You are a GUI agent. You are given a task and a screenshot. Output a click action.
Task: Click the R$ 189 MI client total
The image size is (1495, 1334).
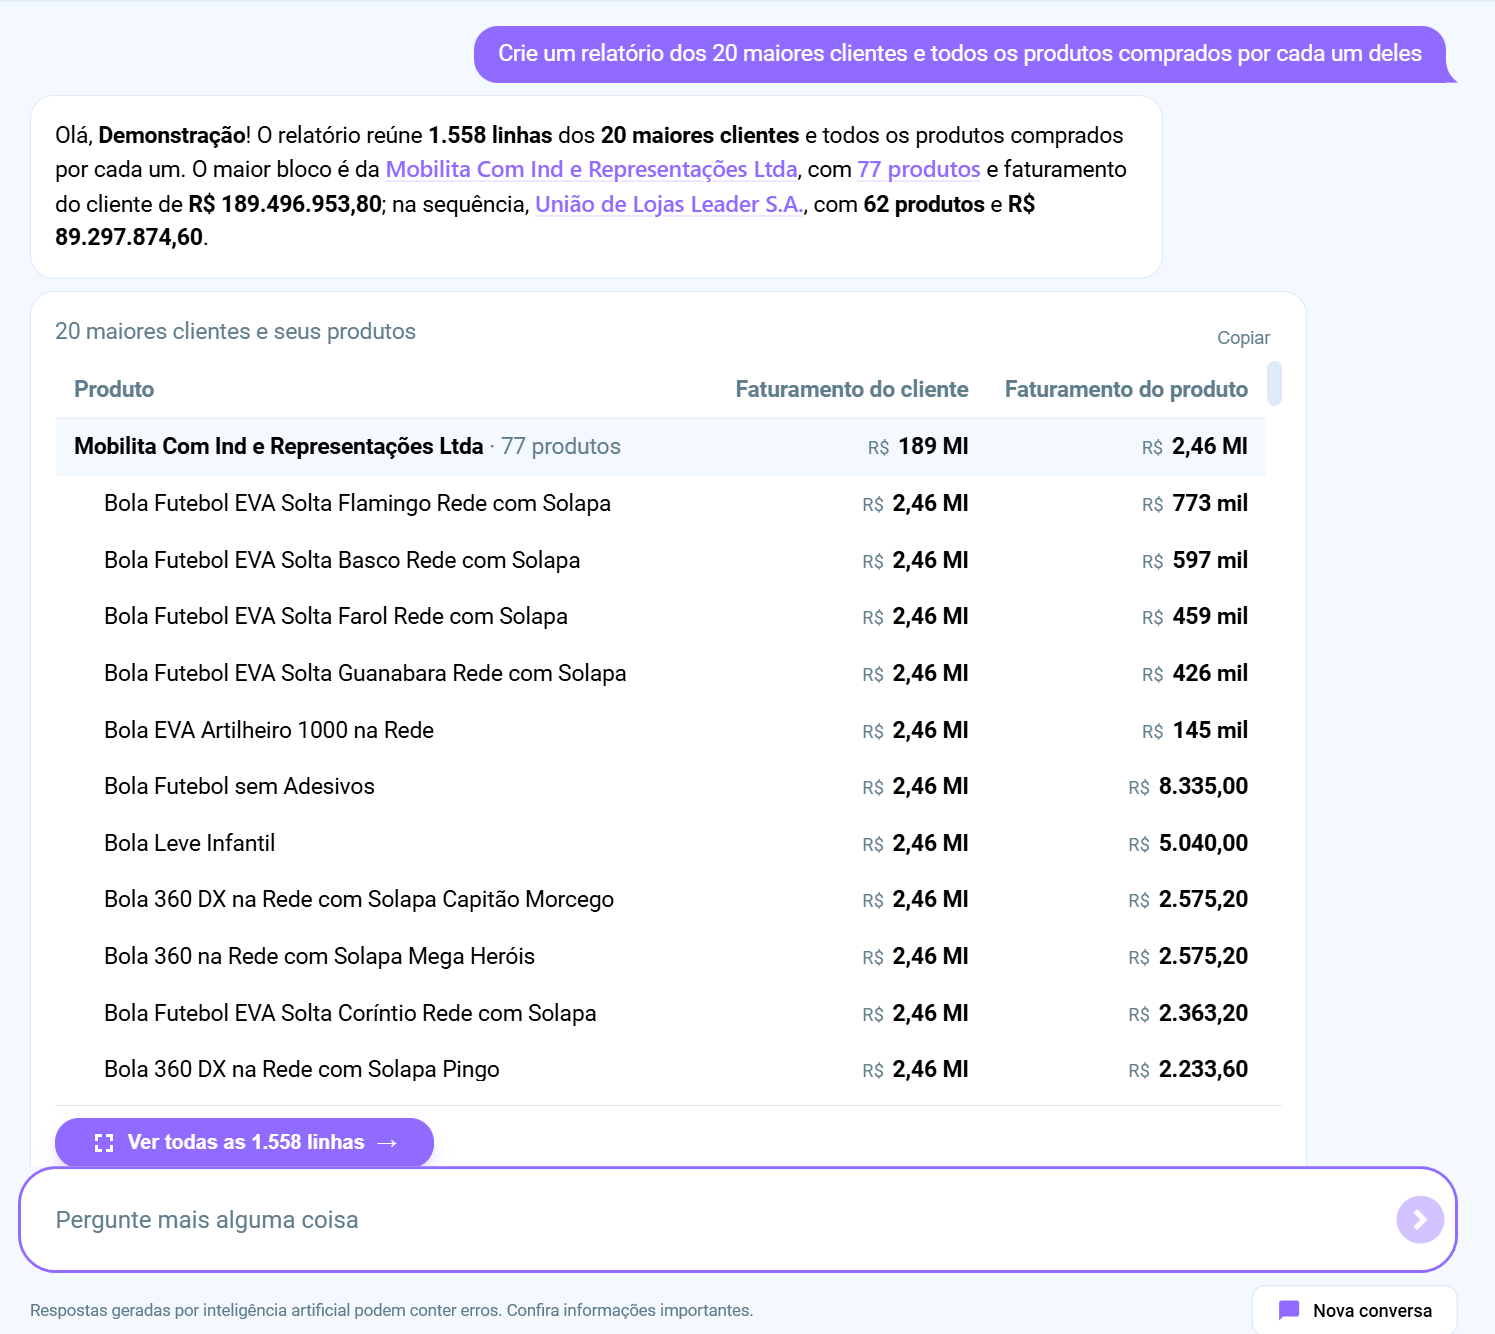point(918,446)
